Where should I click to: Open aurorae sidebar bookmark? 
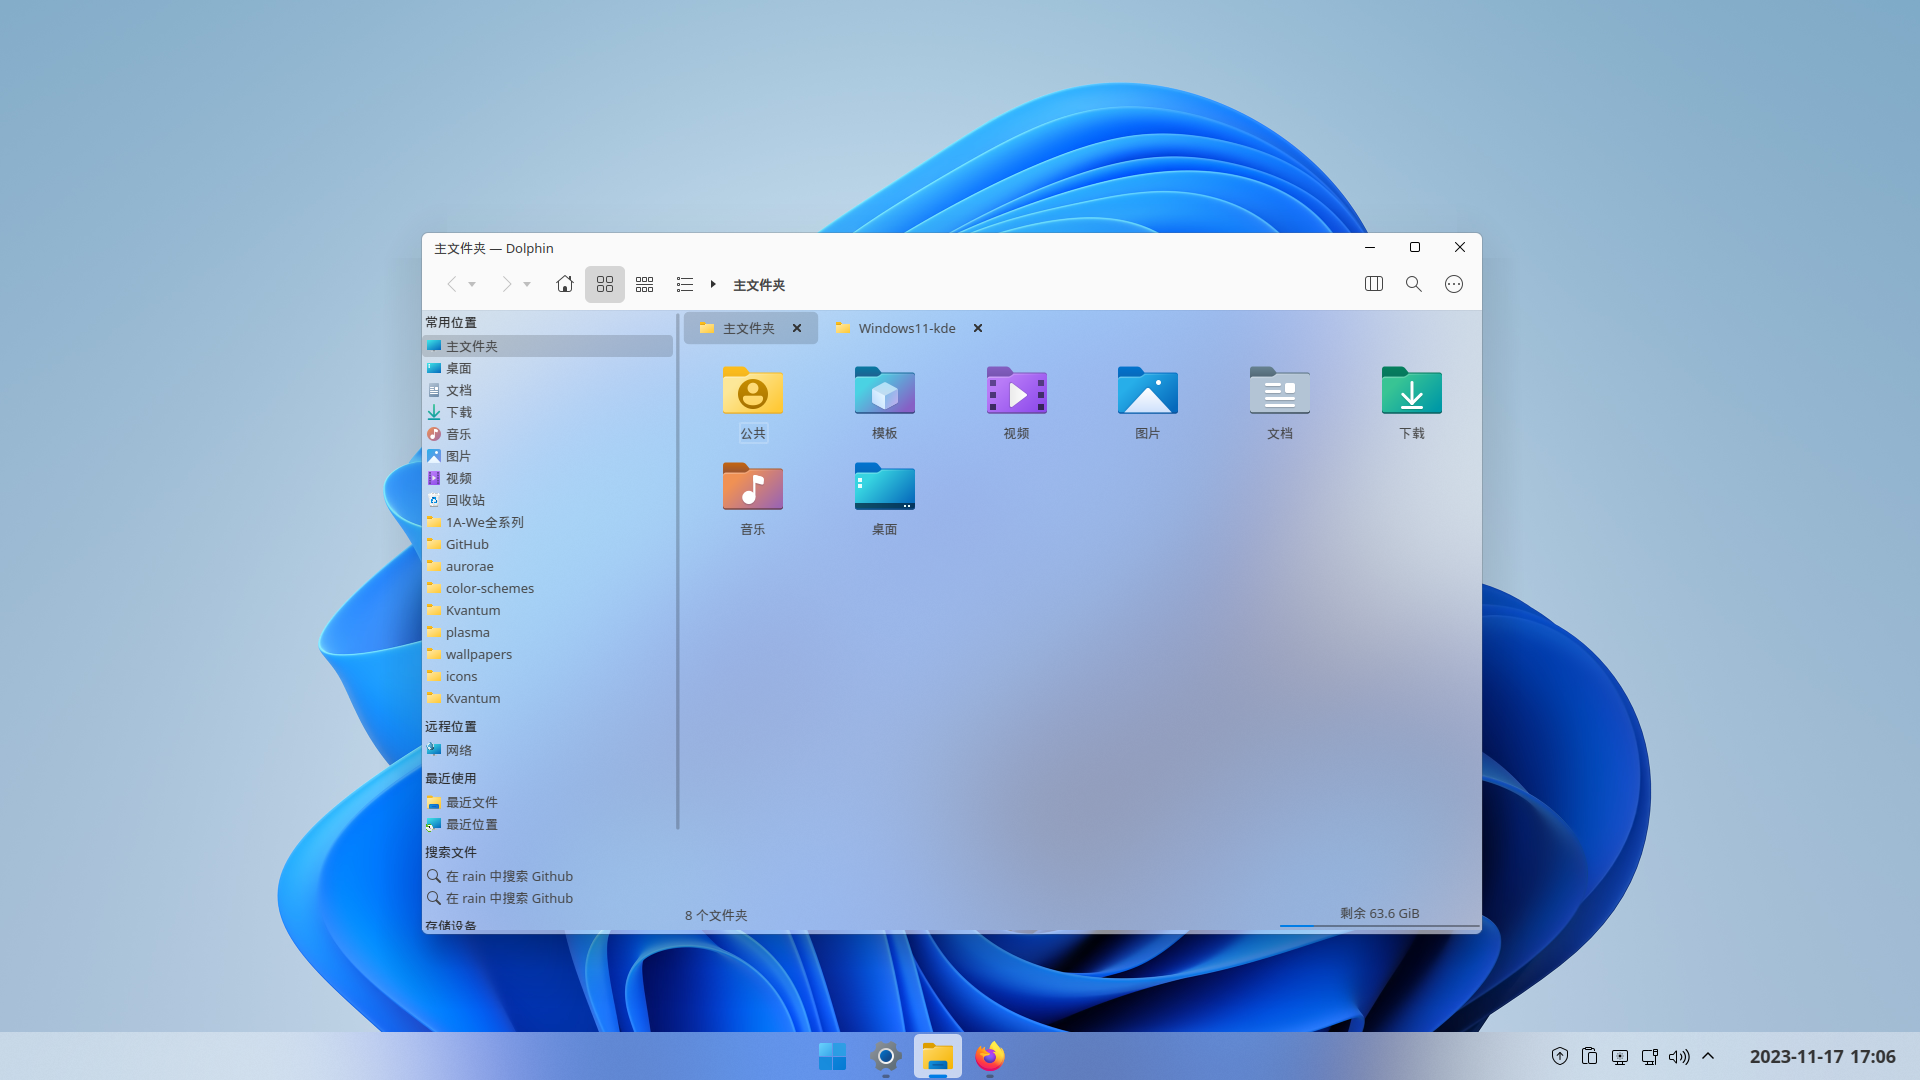(548, 566)
